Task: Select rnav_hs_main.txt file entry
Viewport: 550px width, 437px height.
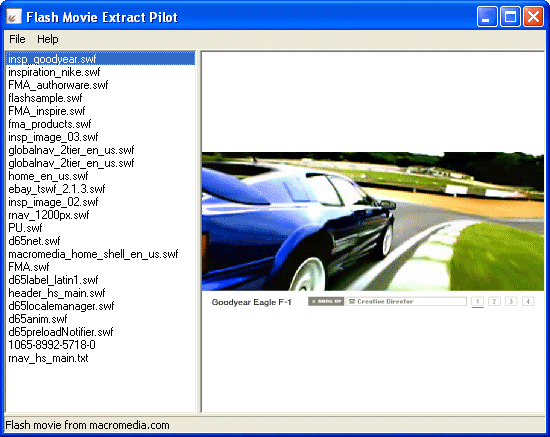Action: 48,358
